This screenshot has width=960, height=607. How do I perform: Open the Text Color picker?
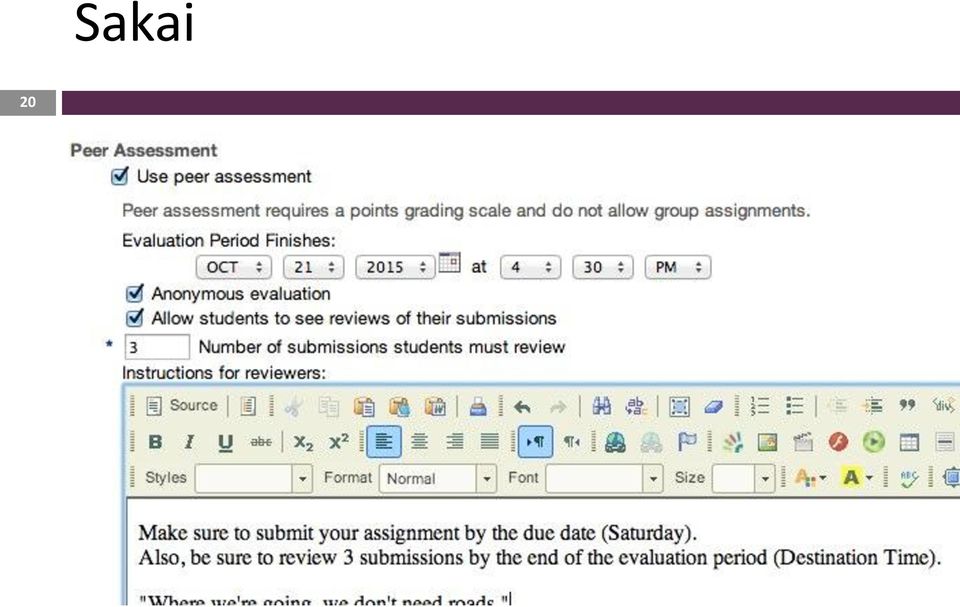(810, 478)
